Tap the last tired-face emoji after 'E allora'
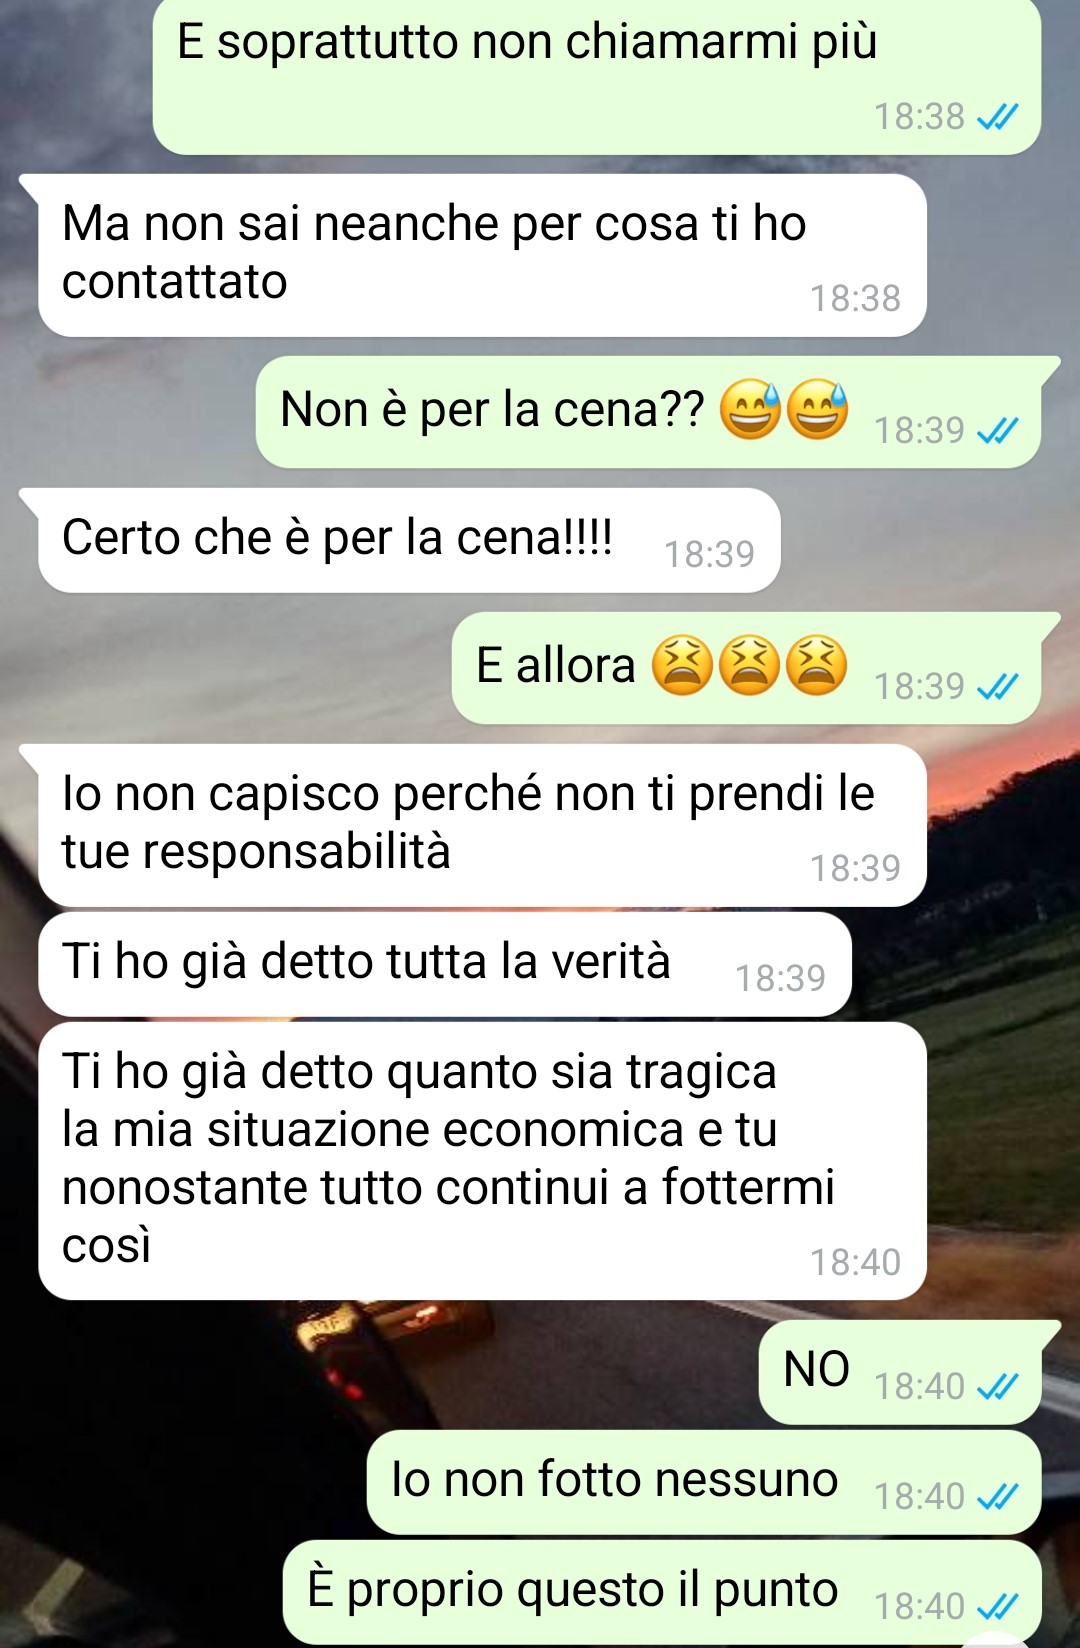1080x1648 pixels. pyautogui.click(x=817, y=665)
